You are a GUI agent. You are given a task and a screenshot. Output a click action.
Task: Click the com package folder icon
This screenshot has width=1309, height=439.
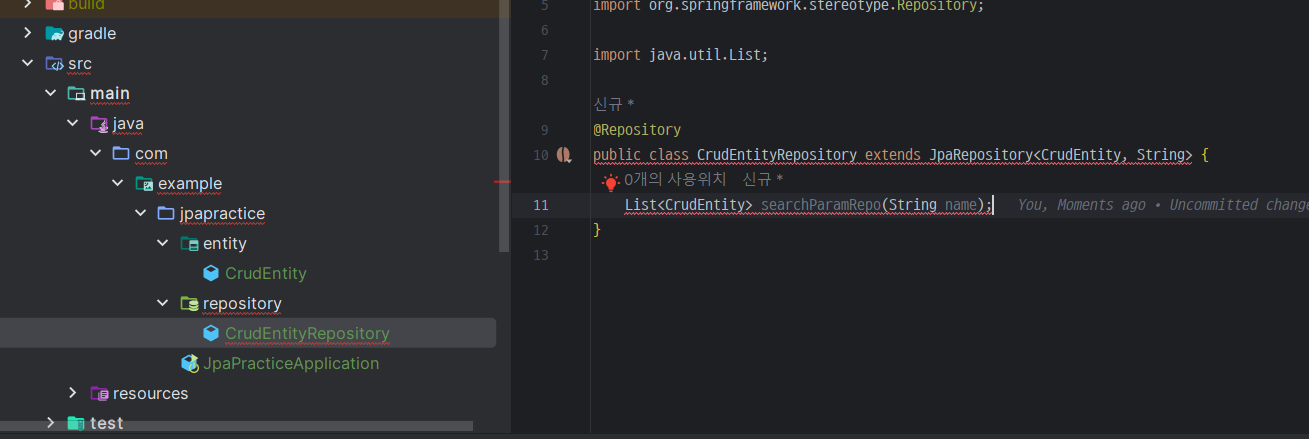[121, 153]
